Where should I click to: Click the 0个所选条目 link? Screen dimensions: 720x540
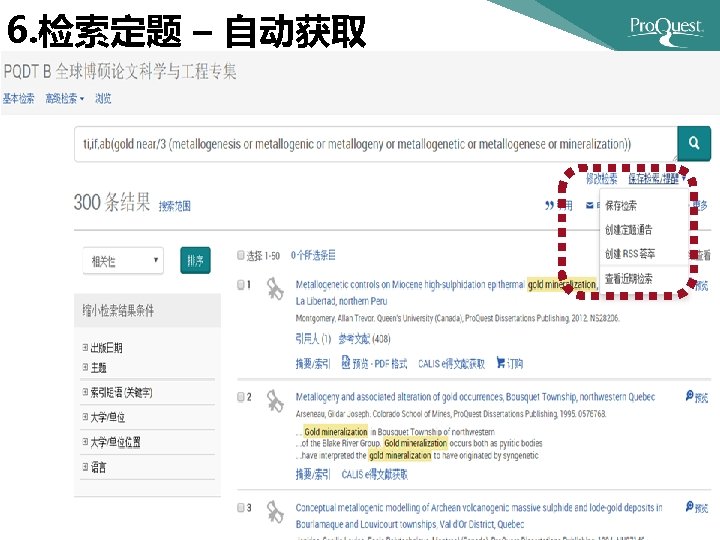click(313, 255)
